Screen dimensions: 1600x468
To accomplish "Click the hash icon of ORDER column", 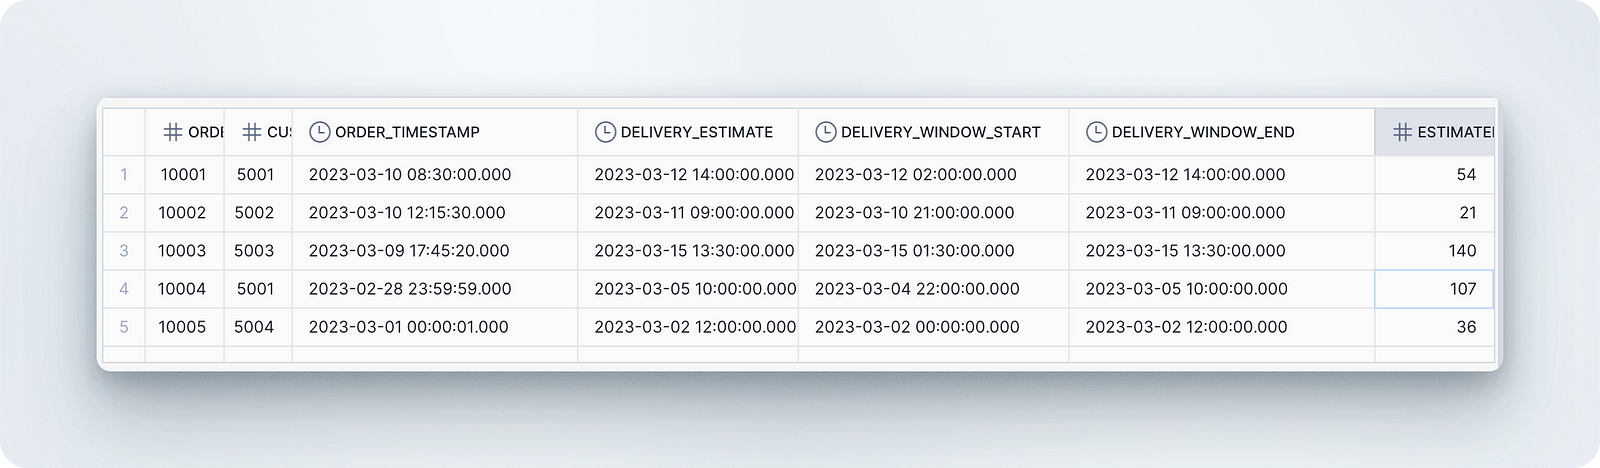I will (x=173, y=132).
